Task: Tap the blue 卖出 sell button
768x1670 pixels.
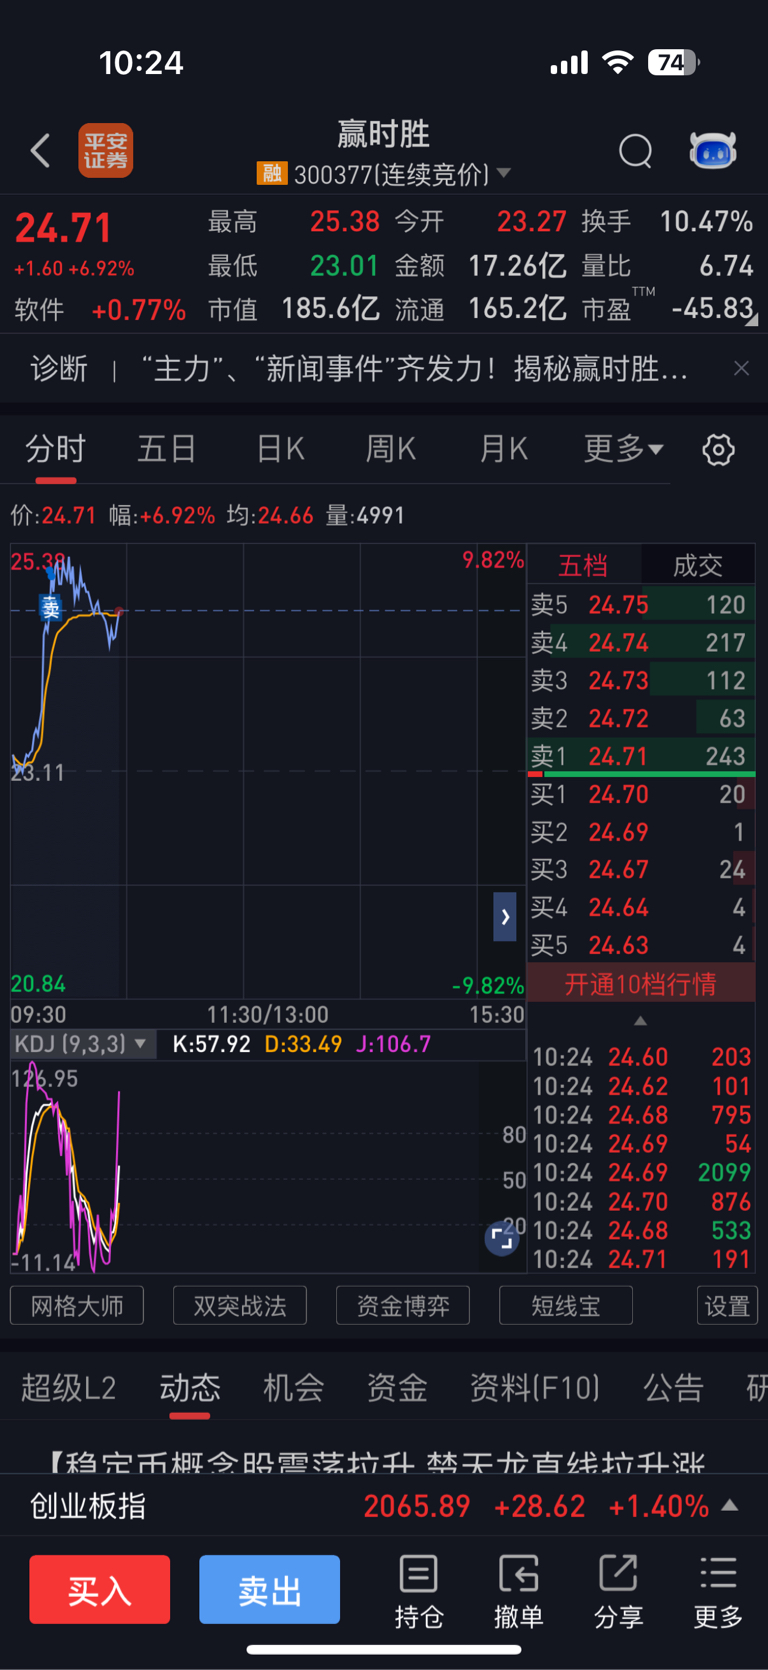Action: tap(270, 1589)
